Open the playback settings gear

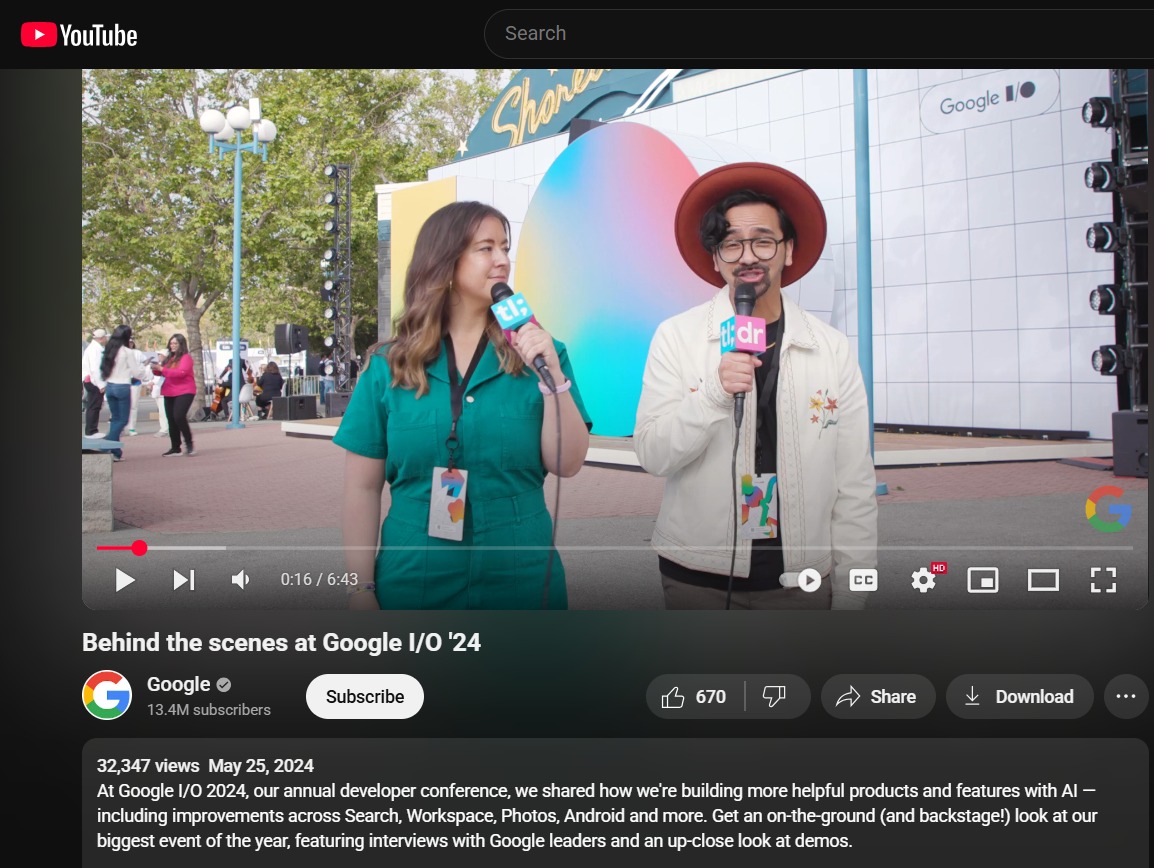(922, 580)
